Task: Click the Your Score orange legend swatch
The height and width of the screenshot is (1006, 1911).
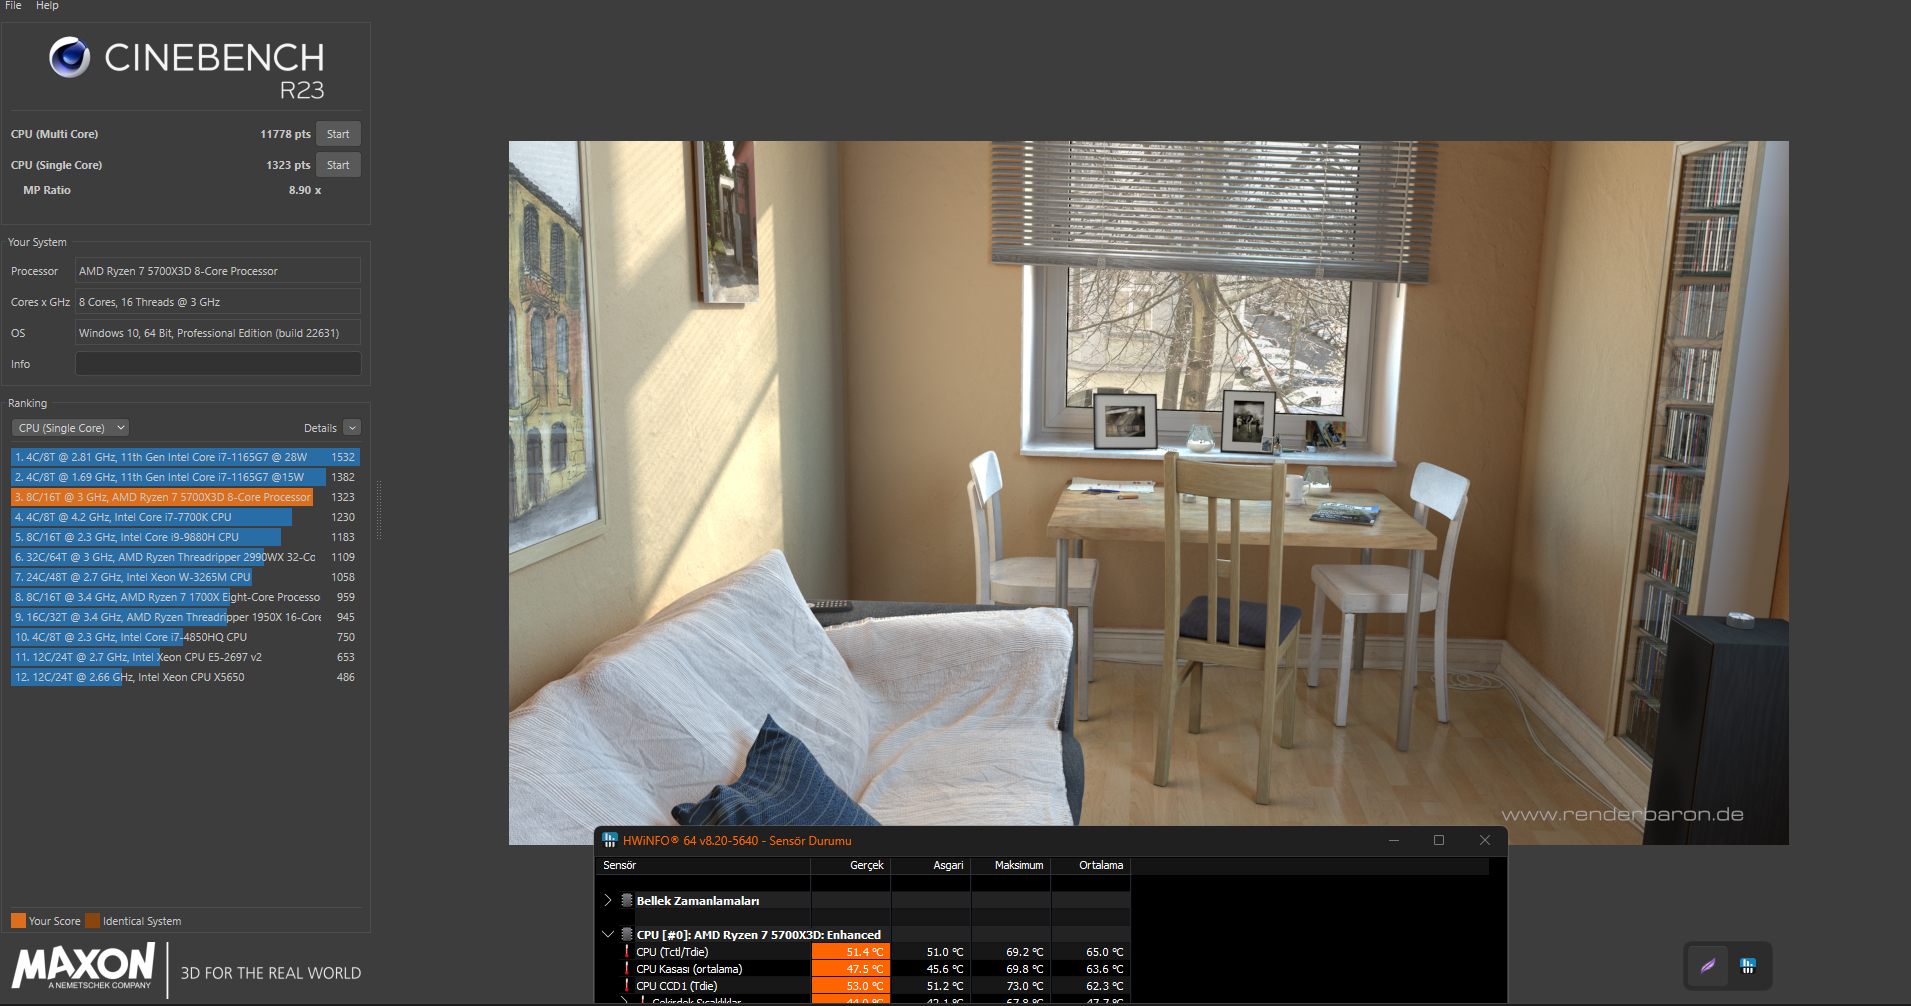Action: click(18, 921)
